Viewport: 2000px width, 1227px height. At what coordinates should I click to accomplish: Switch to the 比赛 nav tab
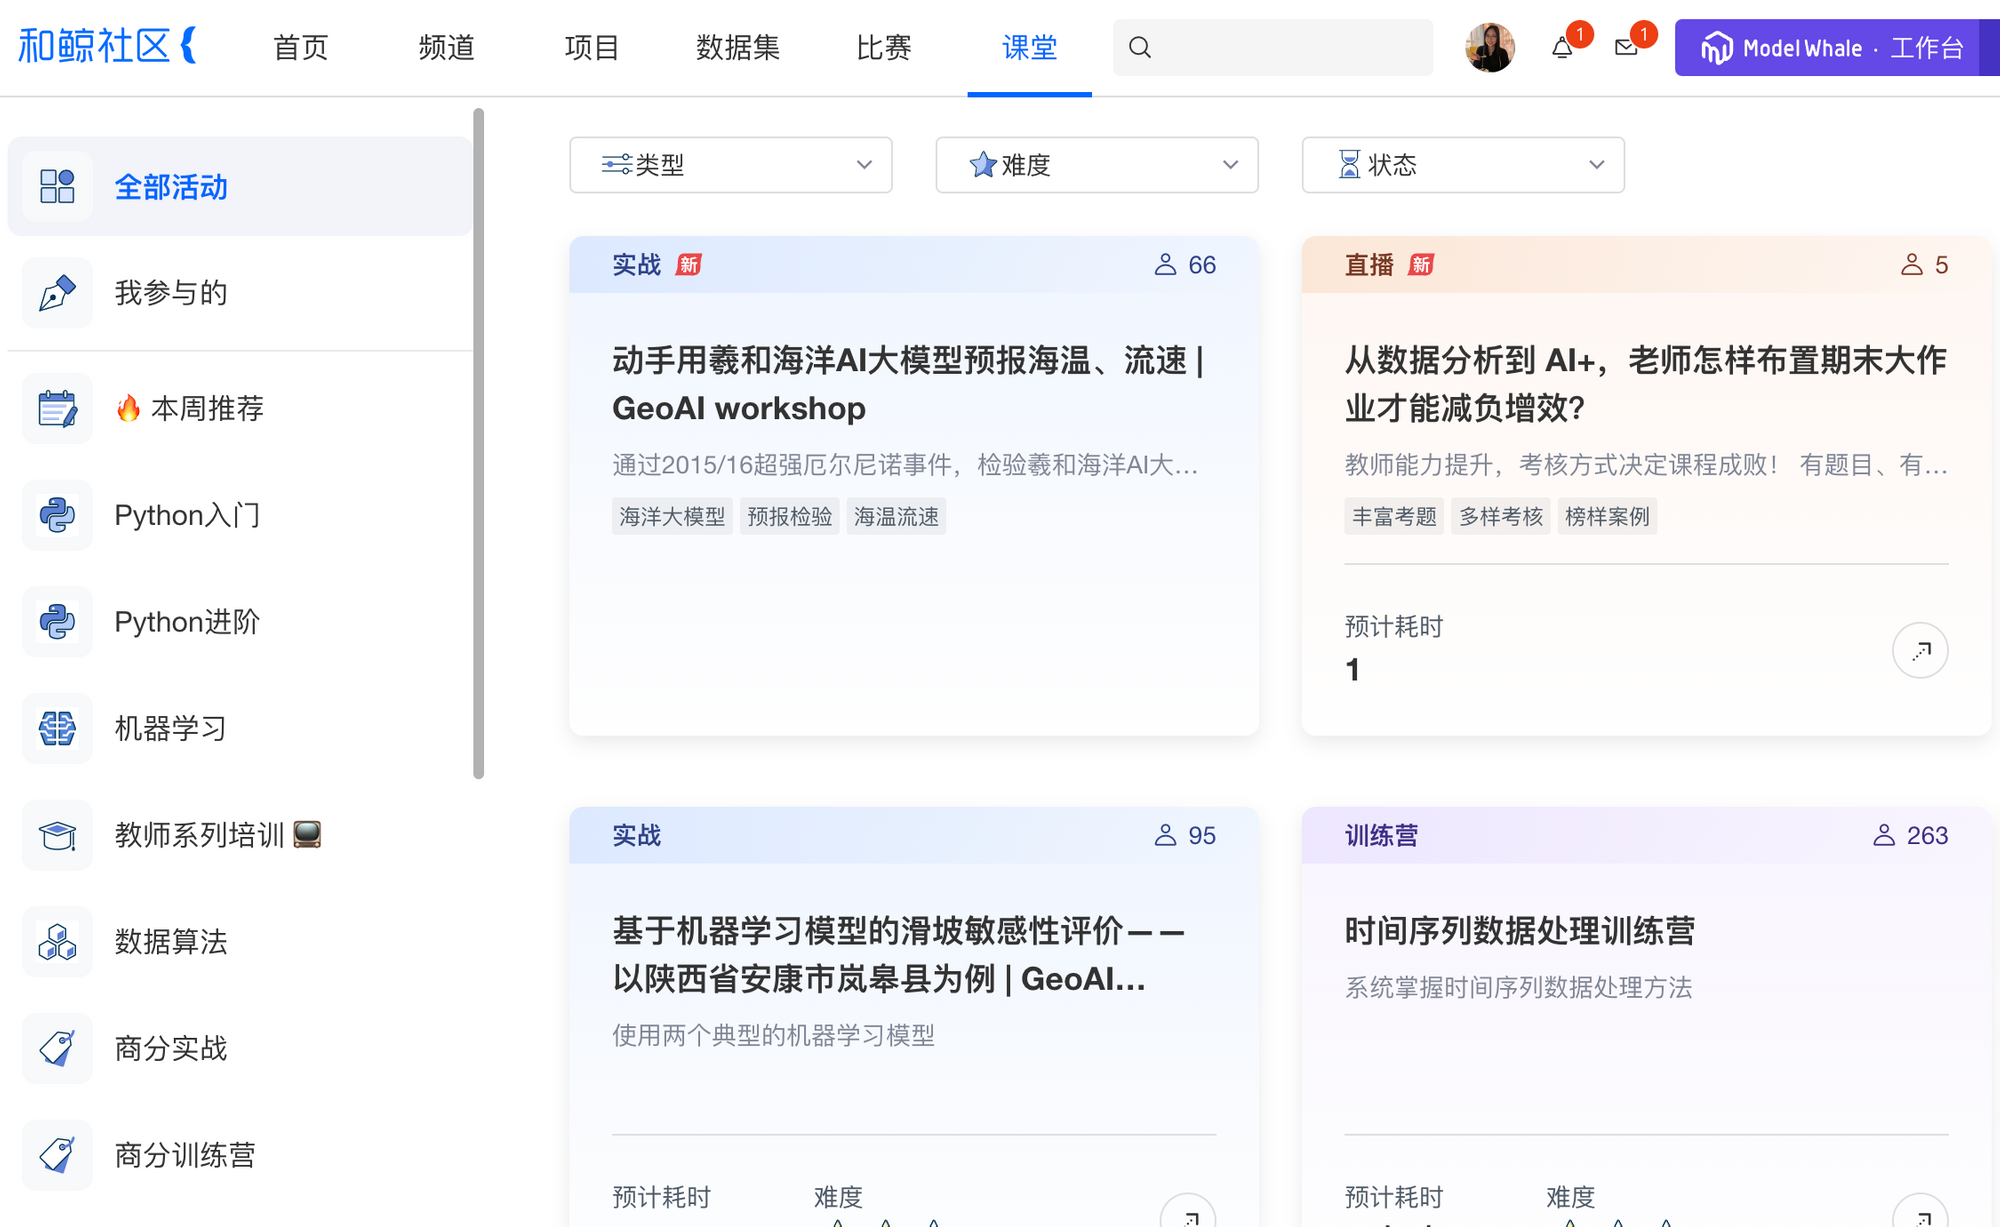(883, 48)
